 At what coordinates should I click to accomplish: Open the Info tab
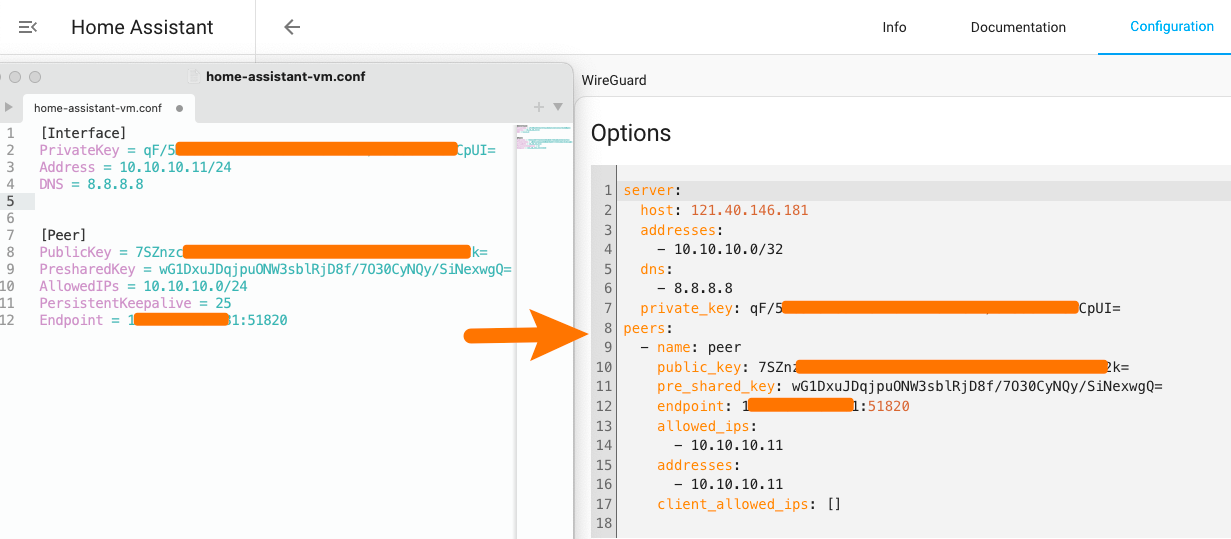click(894, 27)
